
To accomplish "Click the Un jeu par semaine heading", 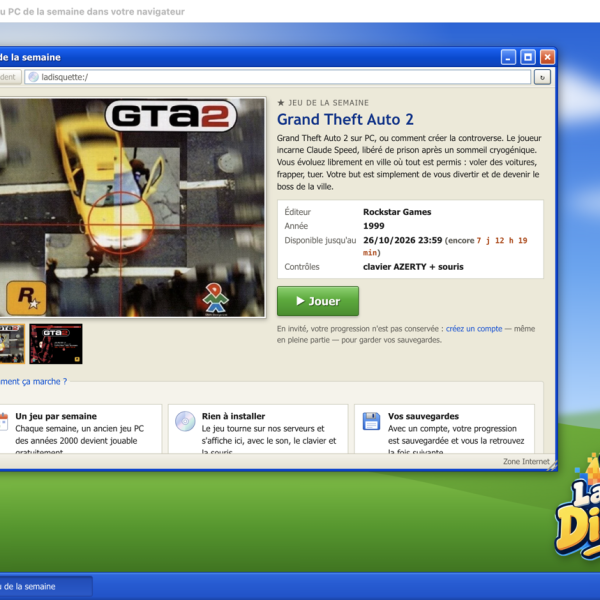I will (x=56, y=416).
